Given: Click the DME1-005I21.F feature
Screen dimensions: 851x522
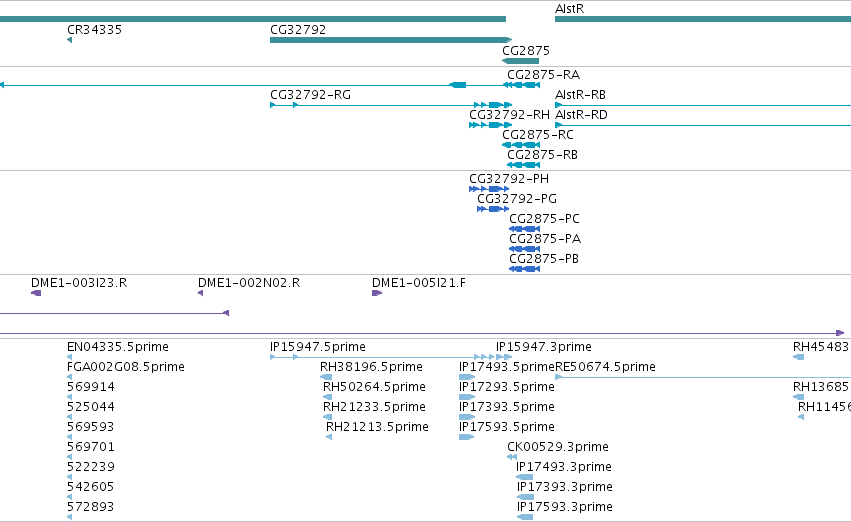Looking at the screenshot, I should [x=377, y=293].
